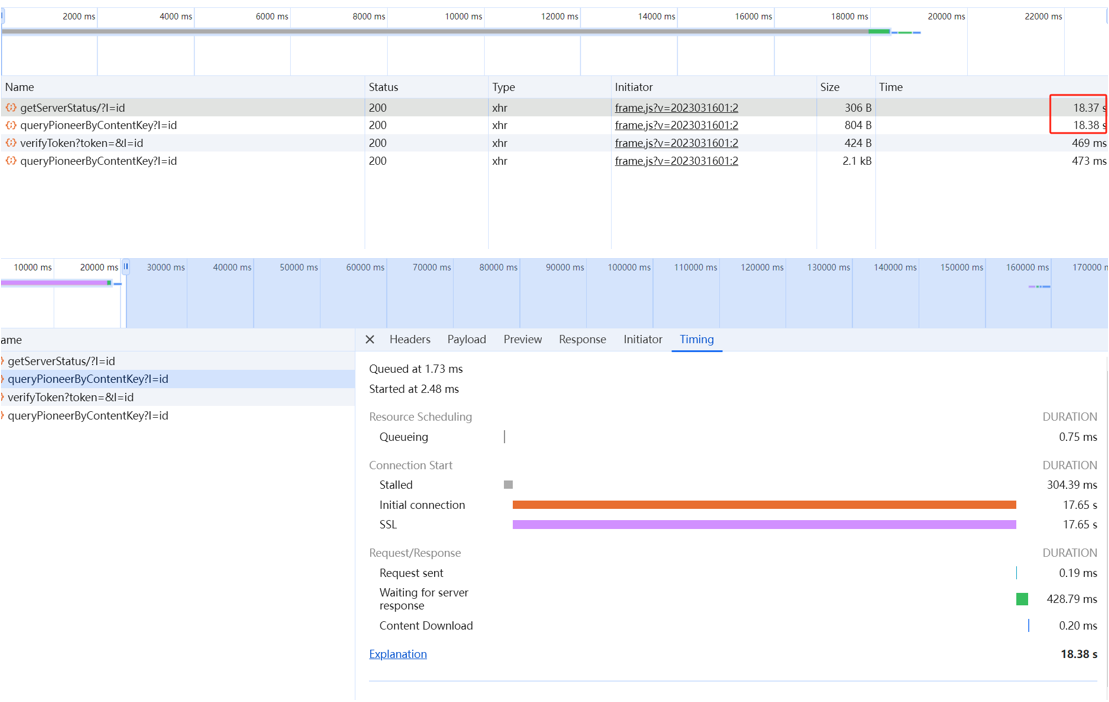Image resolution: width=1109 pixels, height=702 pixels.
Task: Click the 'Queued at 1.73 ms' text
Action: [x=416, y=369]
